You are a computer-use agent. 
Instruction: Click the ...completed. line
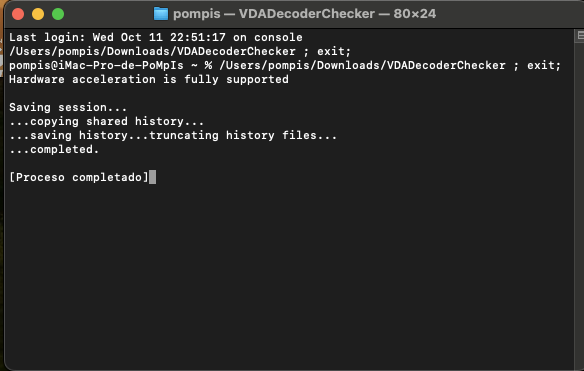pos(54,149)
